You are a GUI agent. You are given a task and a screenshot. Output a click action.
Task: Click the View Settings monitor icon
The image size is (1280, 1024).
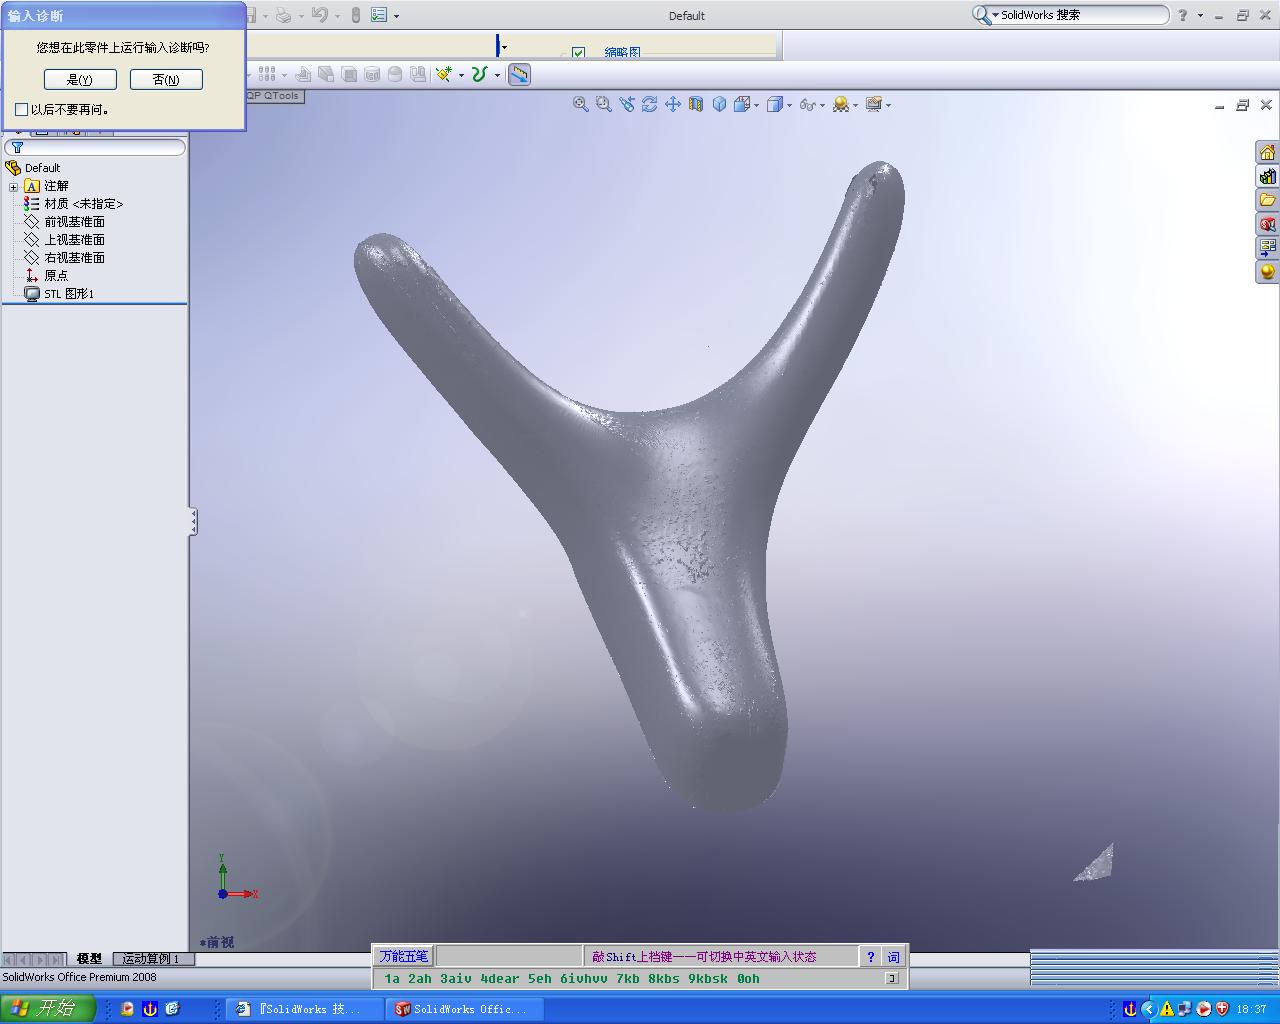(x=874, y=104)
